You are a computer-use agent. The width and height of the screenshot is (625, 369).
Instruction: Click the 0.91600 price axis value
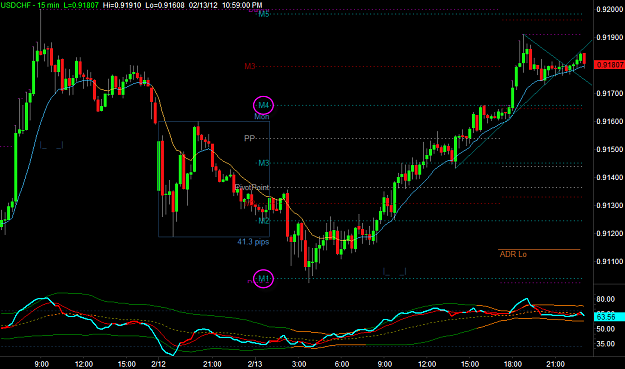pyautogui.click(x=610, y=121)
